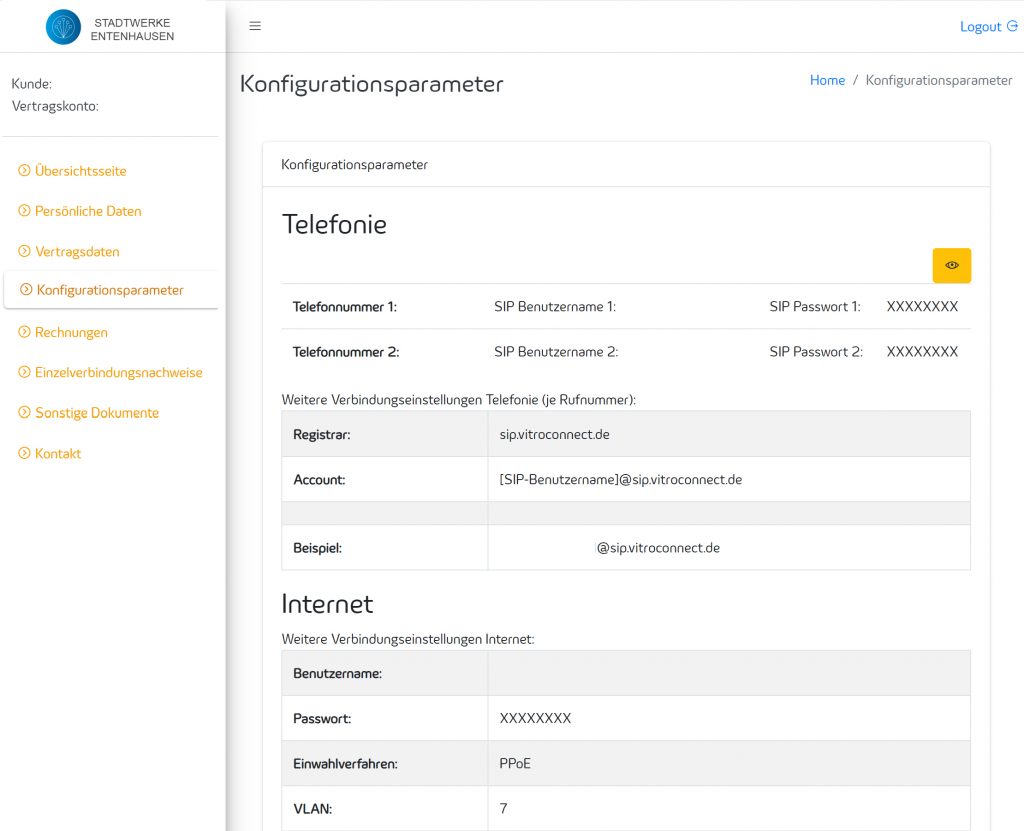1024x831 pixels.
Task: Click the circle arrow icon beside Einzelverbindungsnachweise
Action: (x=24, y=372)
